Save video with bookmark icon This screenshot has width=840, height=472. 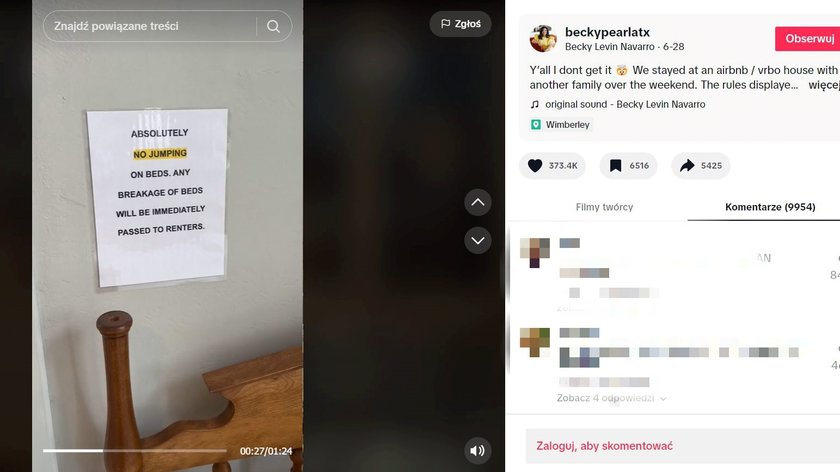pos(616,166)
